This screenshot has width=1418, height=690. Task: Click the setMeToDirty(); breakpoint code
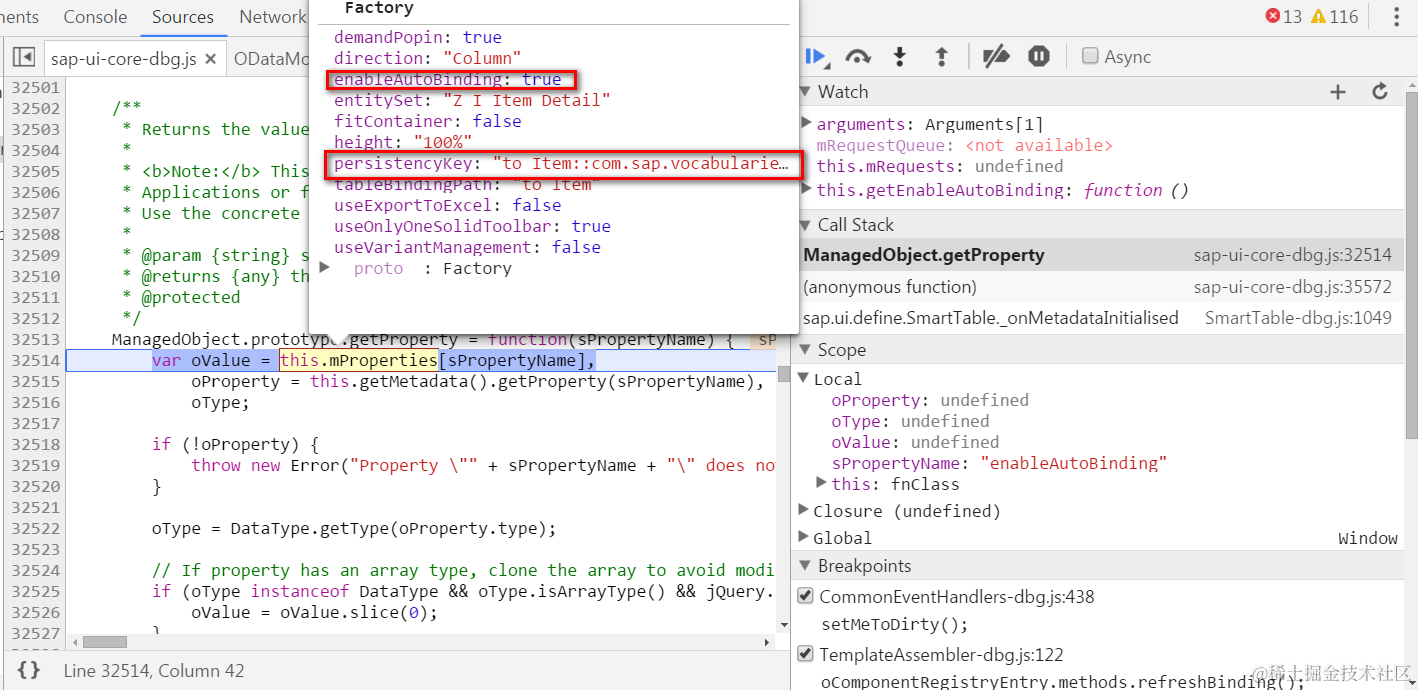pyautogui.click(x=895, y=624)
